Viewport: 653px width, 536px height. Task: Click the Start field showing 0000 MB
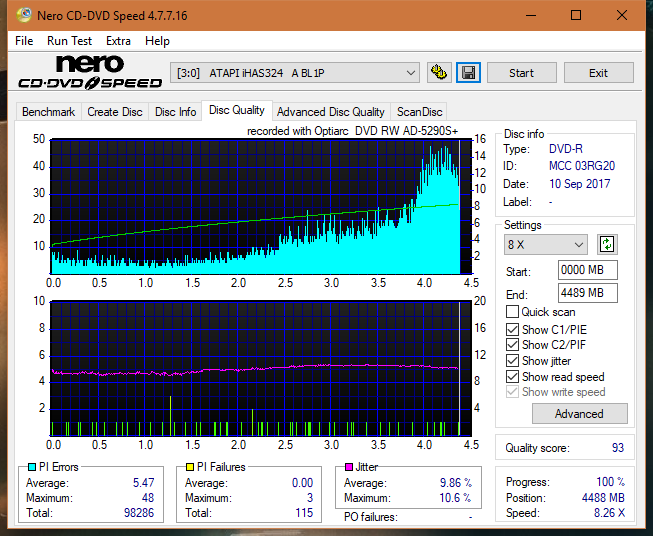point(587,270)
